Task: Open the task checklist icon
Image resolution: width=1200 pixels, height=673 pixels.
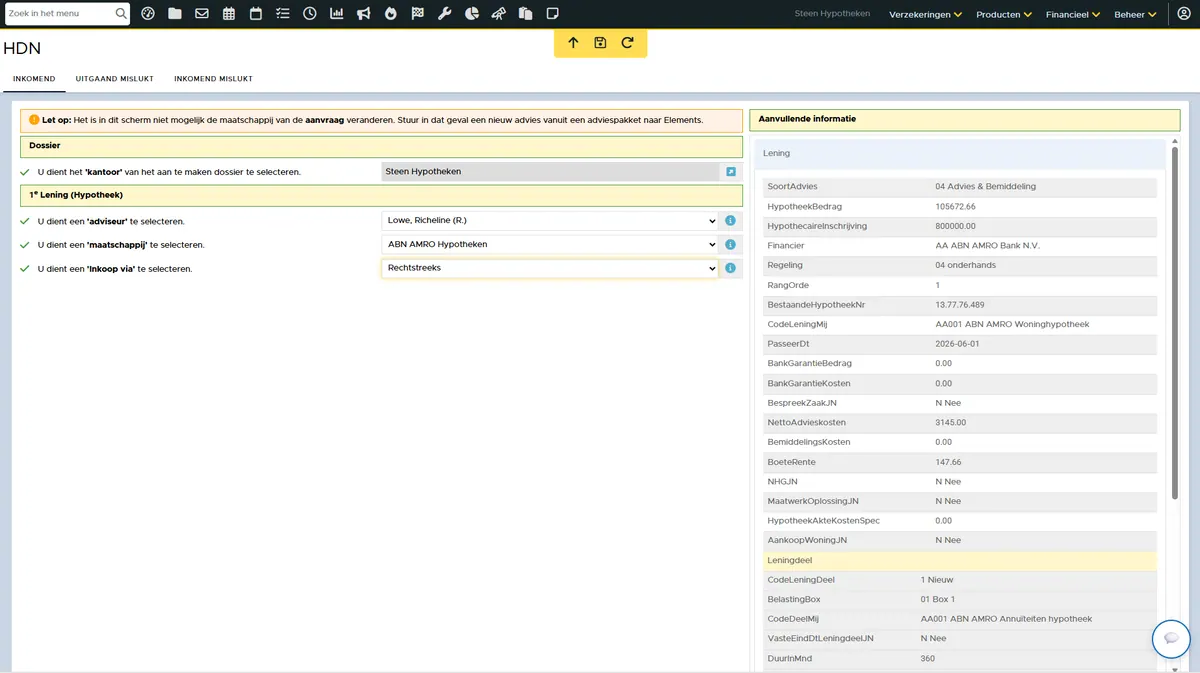Action: click(x=283, y=14)
